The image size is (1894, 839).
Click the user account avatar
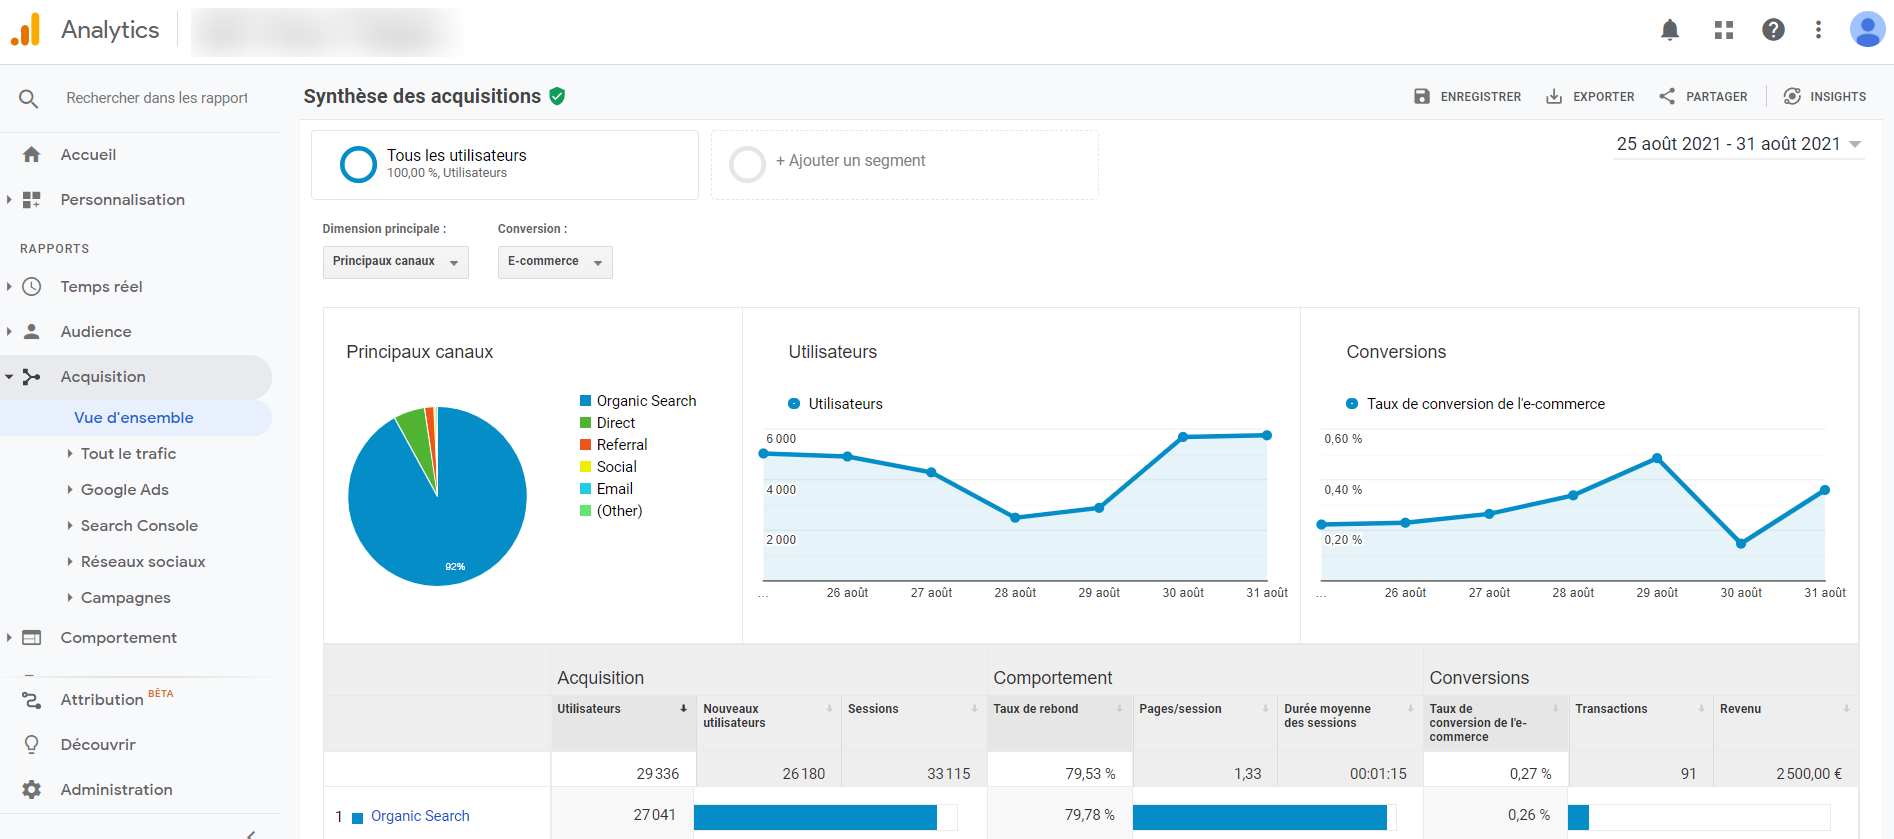pos(1866,30)
